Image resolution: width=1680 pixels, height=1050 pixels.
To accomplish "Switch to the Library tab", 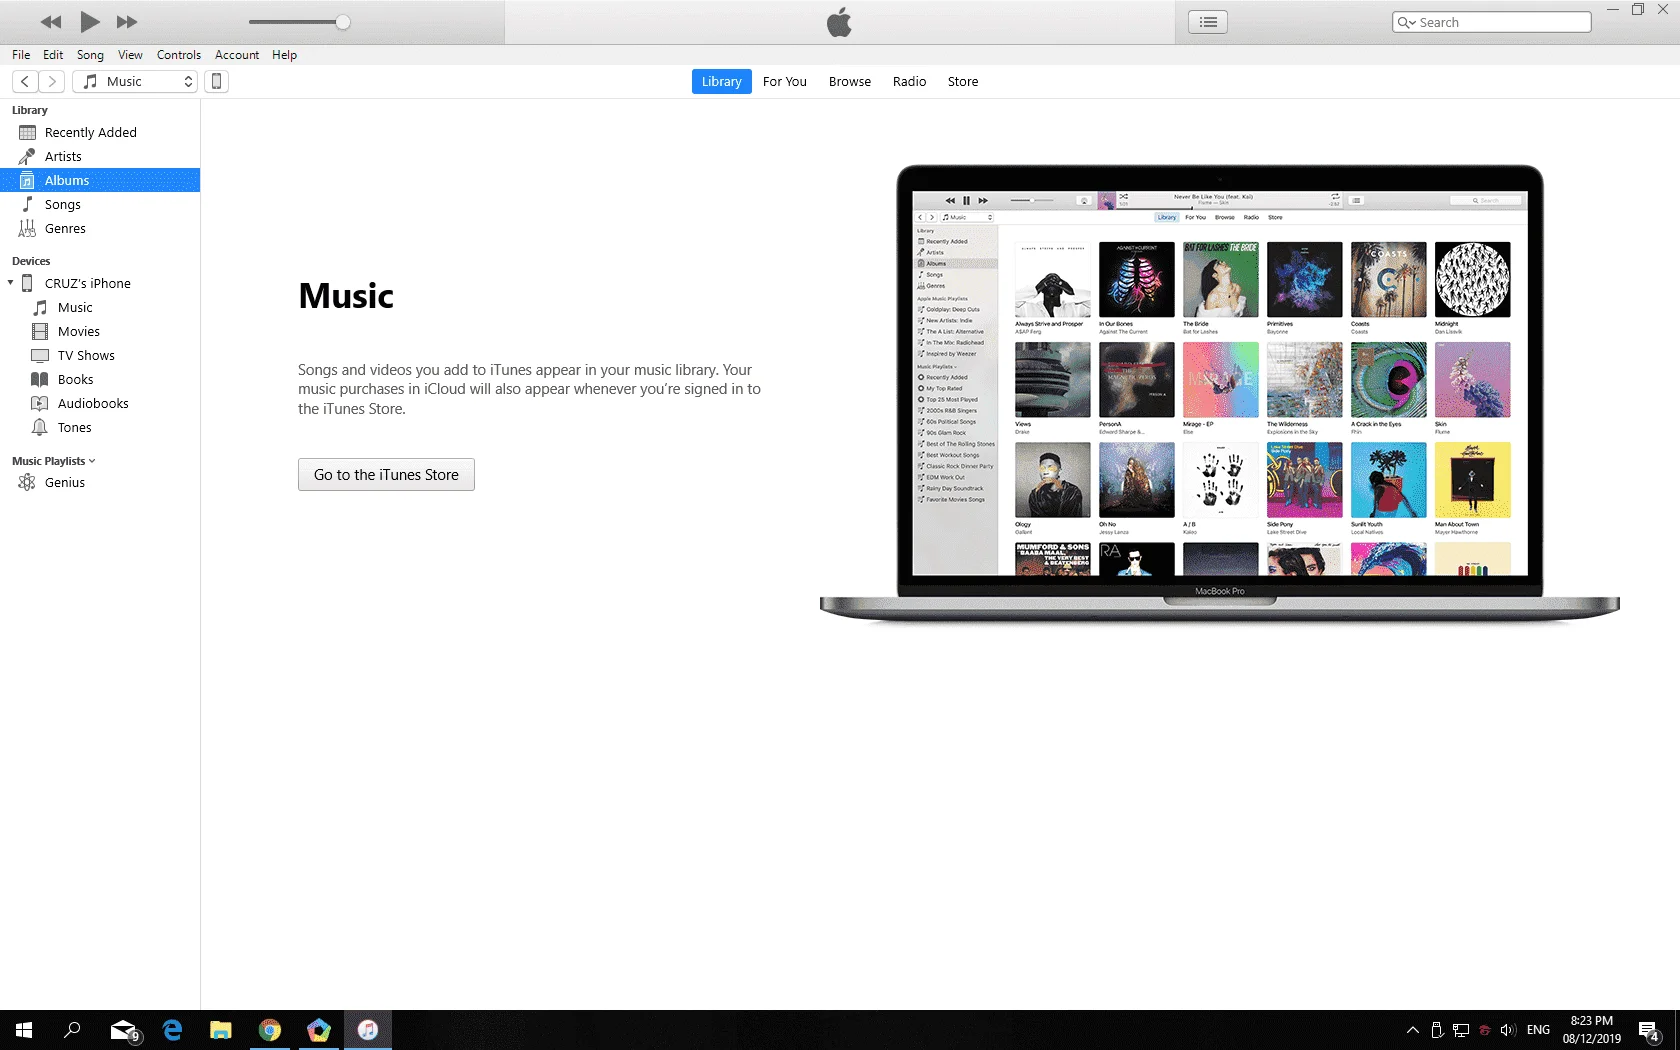I will [x=721, y=82].
